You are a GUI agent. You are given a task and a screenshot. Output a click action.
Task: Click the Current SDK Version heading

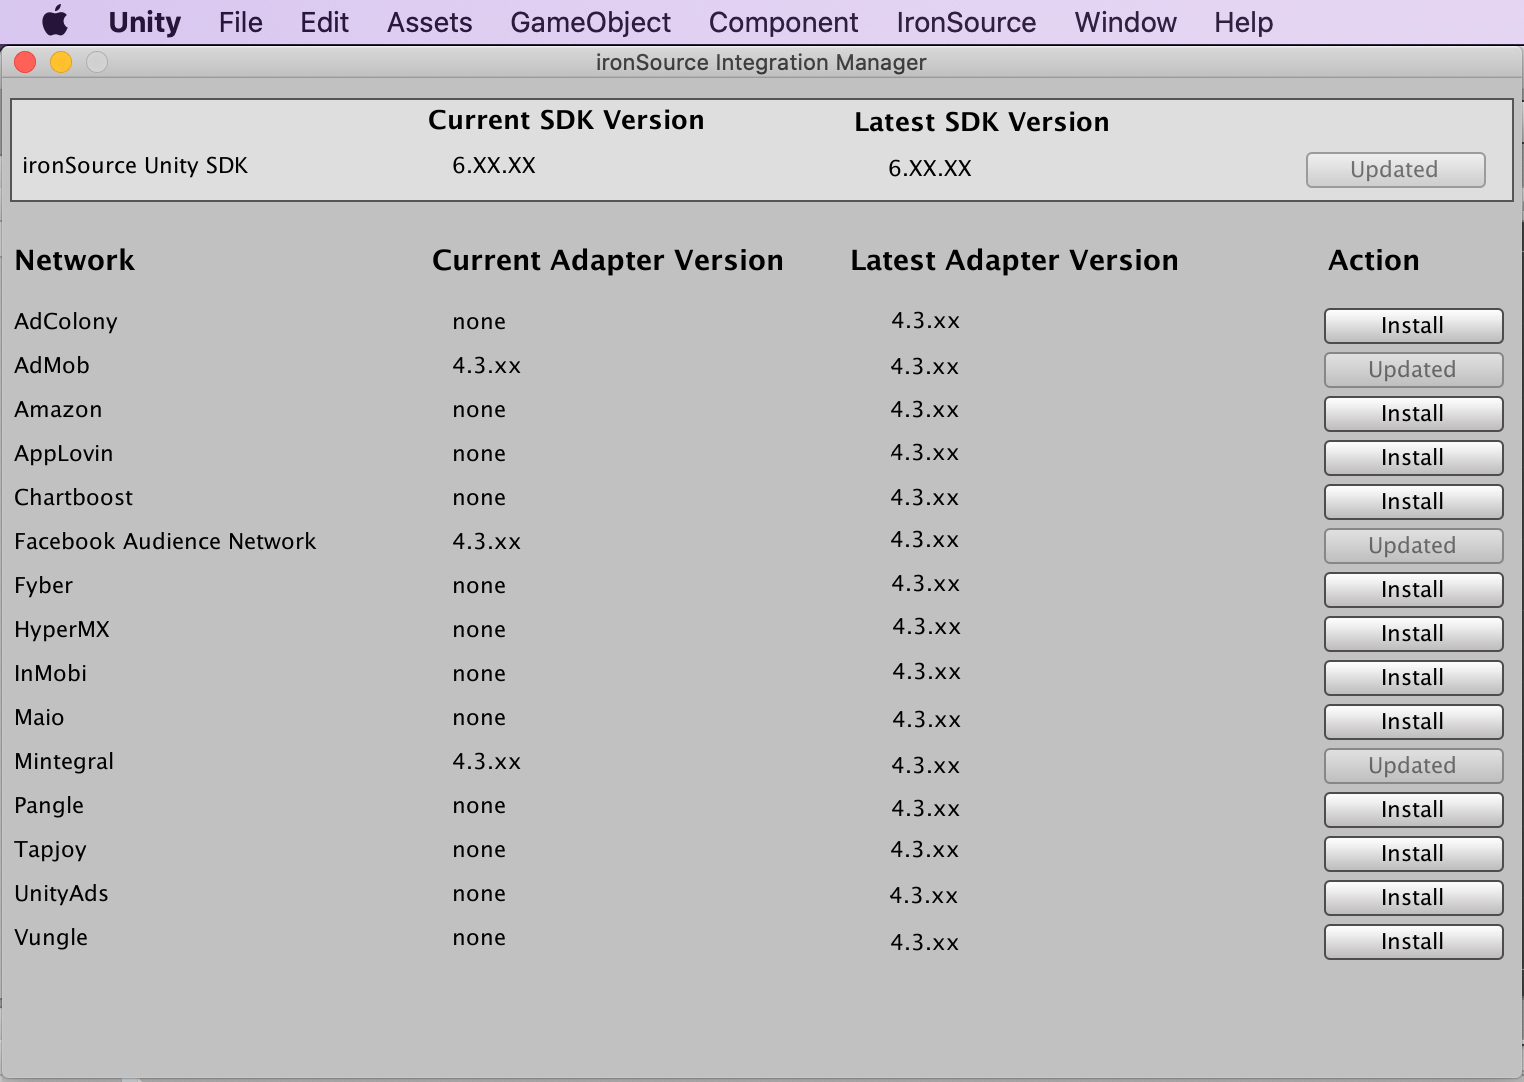point(566,121)
